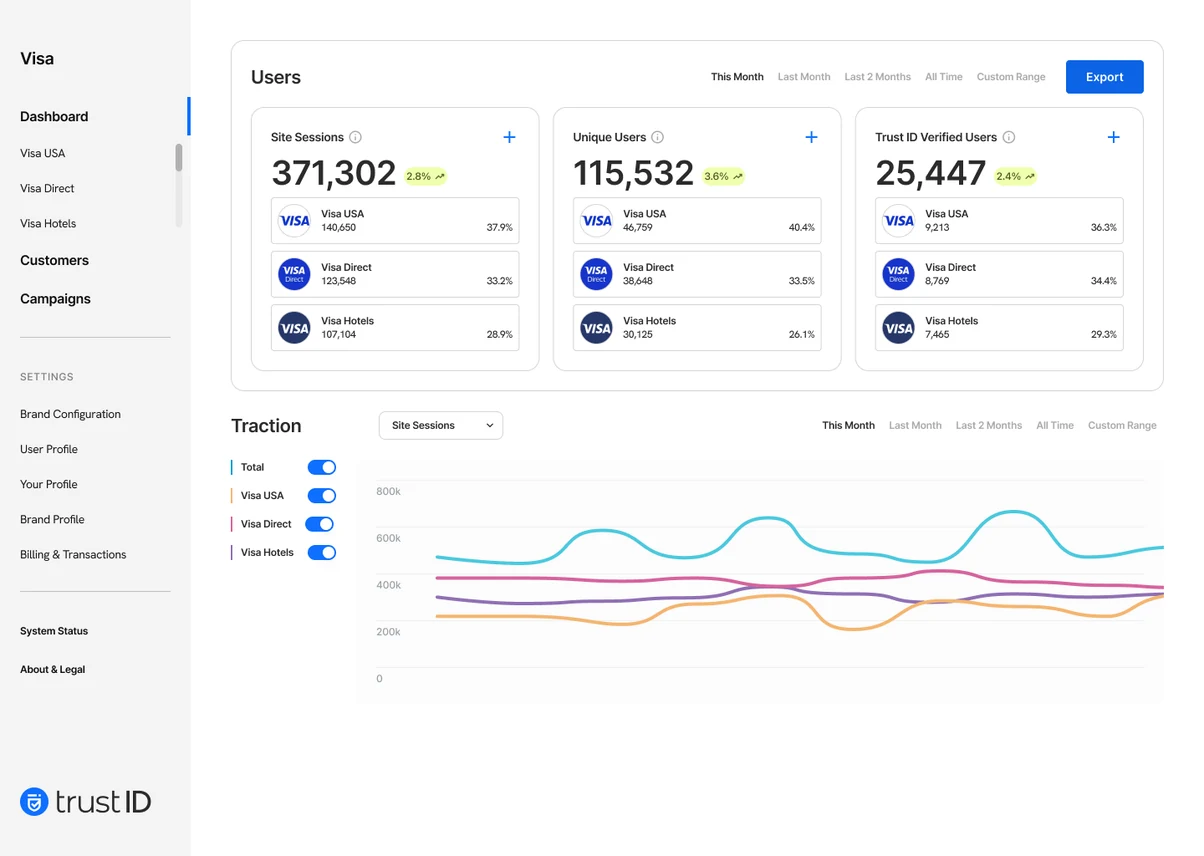Click the plus icon on Site Sessions card
Screen dimensions: 1204x856
(509, 137)
